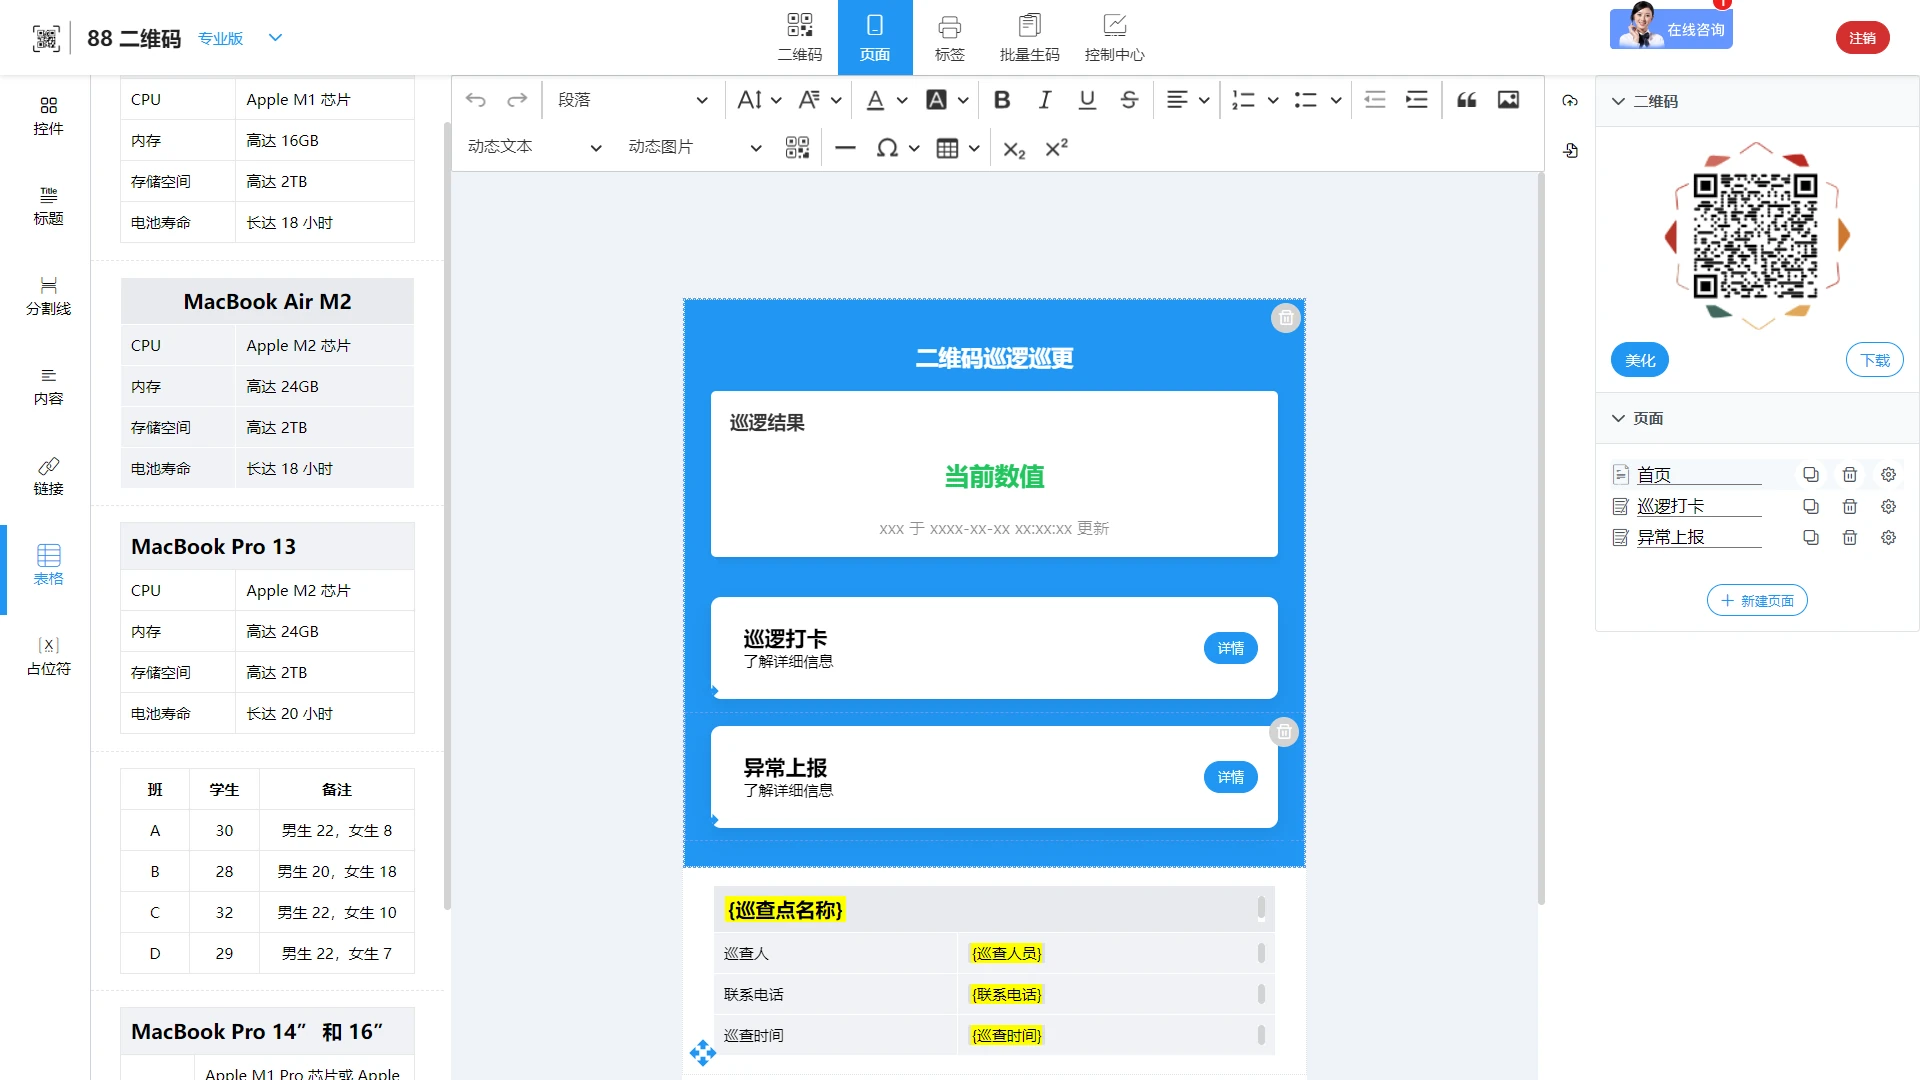Toggle superscript formatting

point(1056,148)
